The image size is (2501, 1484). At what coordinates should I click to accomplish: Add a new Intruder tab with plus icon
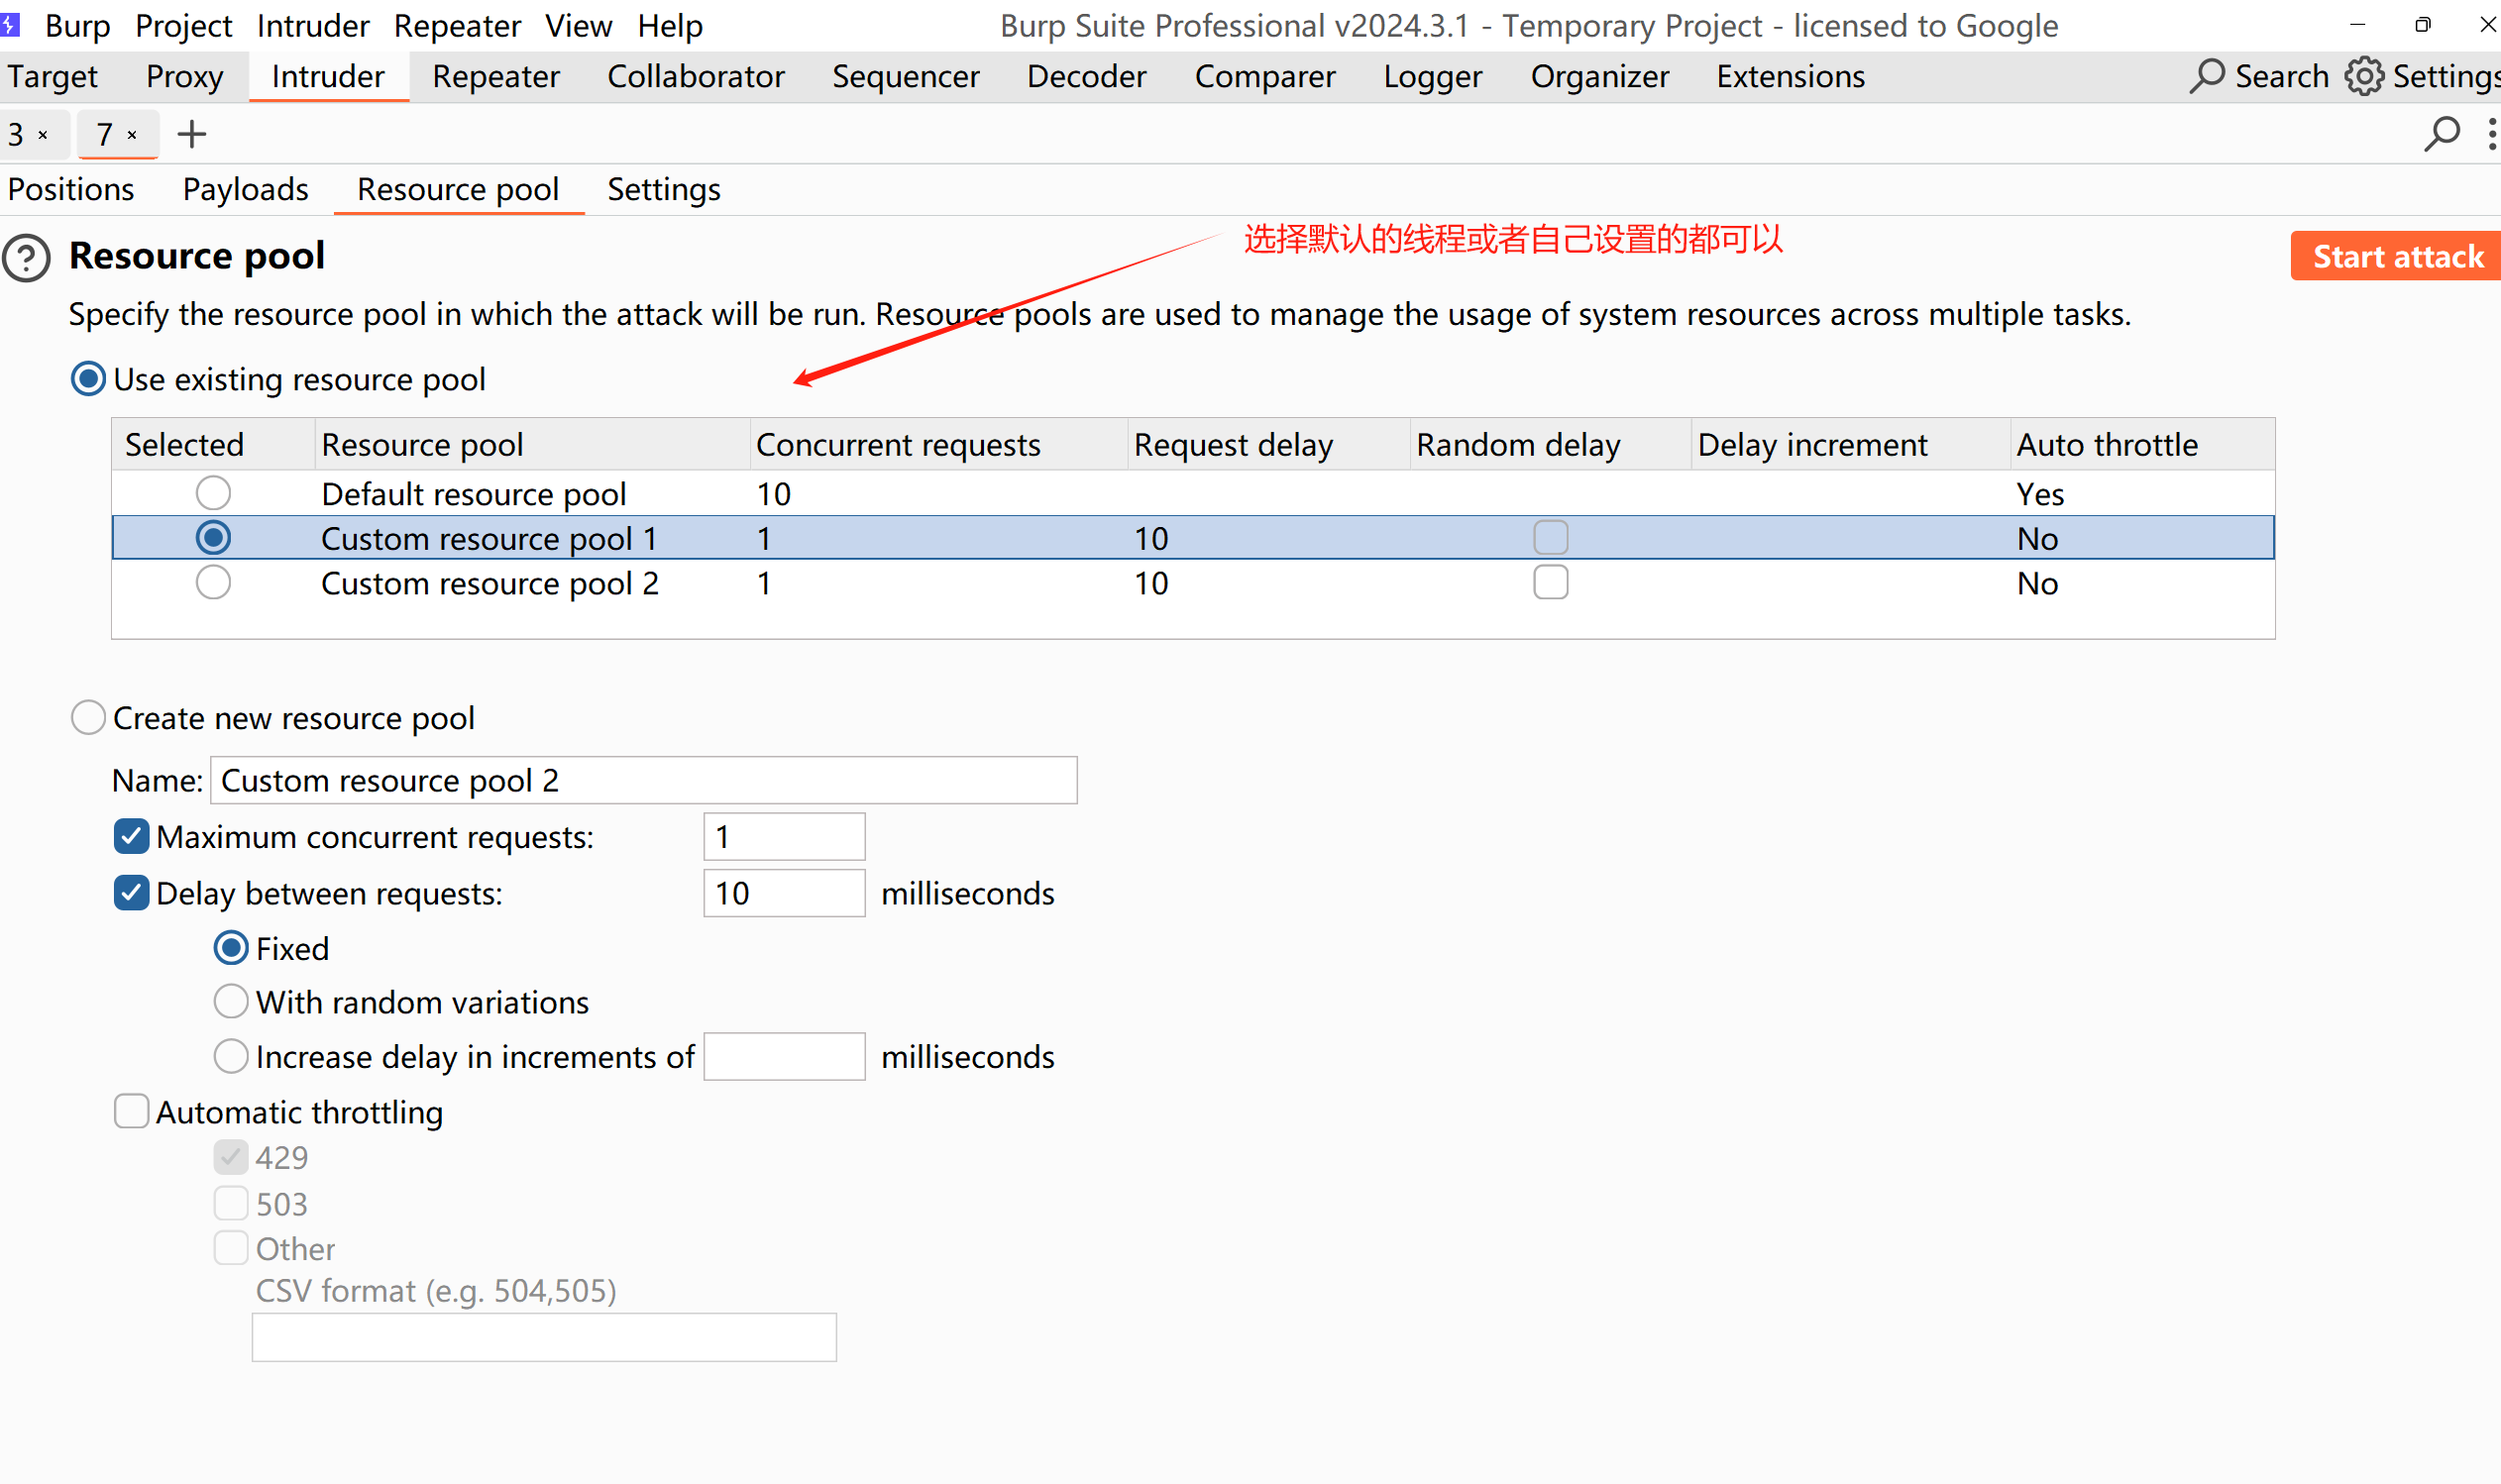click(191, 134)
